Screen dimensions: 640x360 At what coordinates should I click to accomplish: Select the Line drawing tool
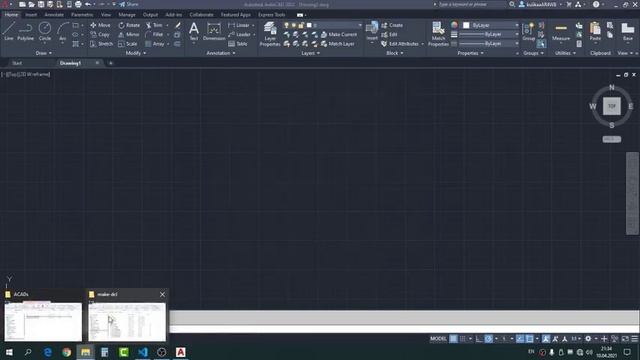click(9, 31)
